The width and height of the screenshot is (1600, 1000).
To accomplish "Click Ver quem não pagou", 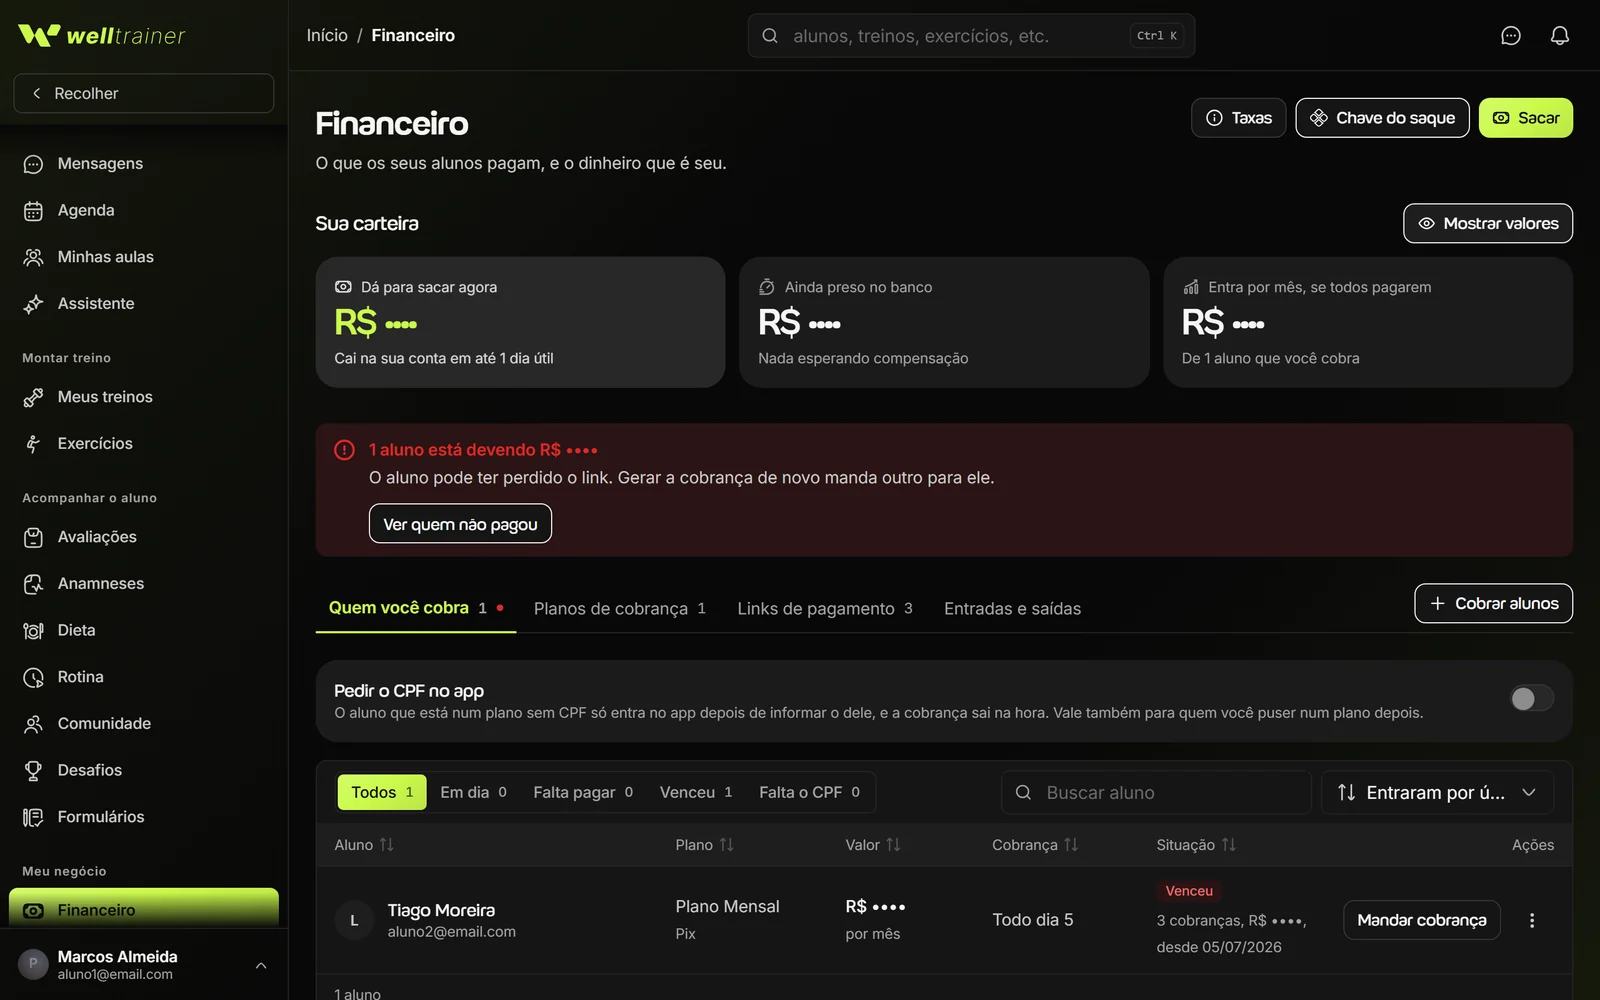I will pos(460,524).
